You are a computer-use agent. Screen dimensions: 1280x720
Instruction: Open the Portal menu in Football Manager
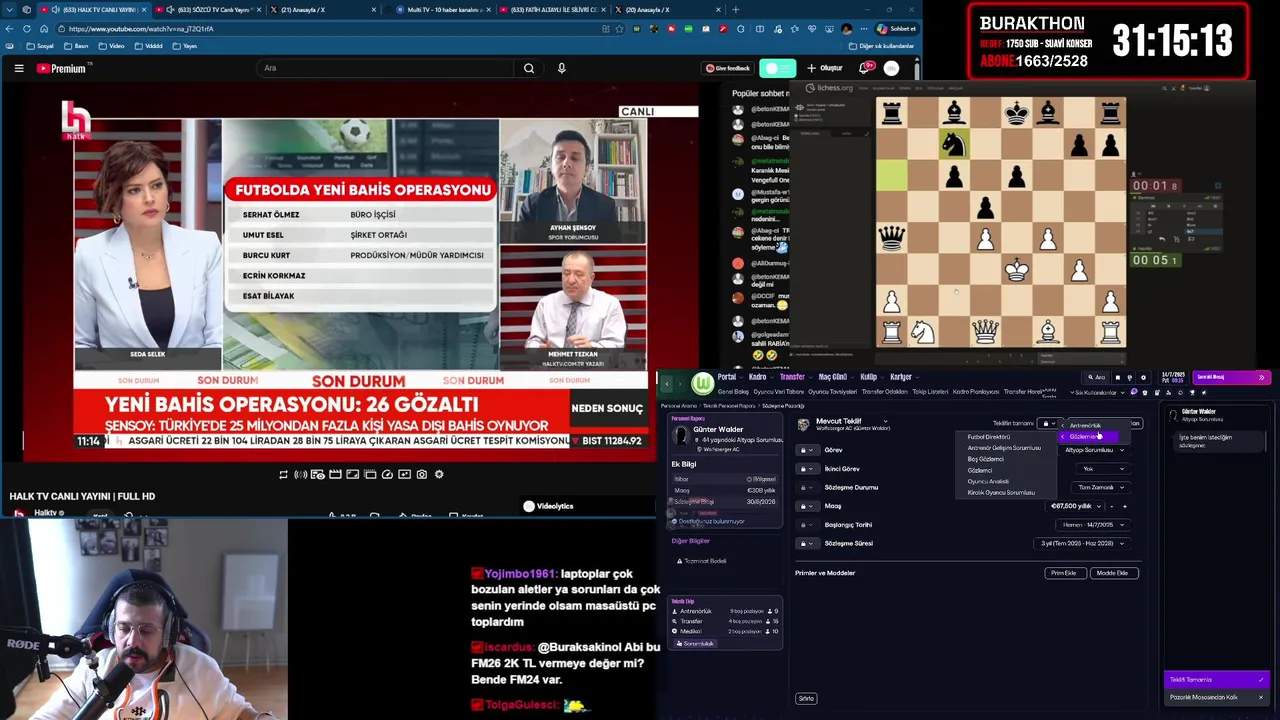[x=730, y=377]
